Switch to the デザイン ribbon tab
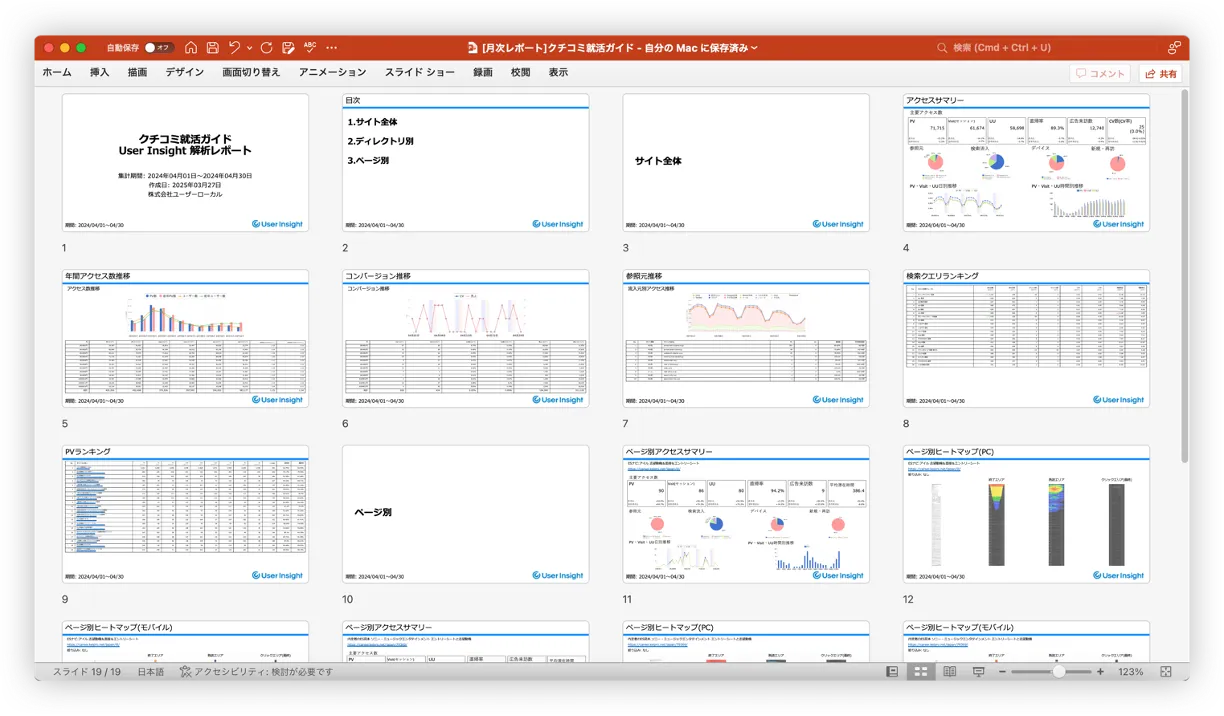Image resolution: width=1224 pixels, height=716 pixels. coord(185,72)
